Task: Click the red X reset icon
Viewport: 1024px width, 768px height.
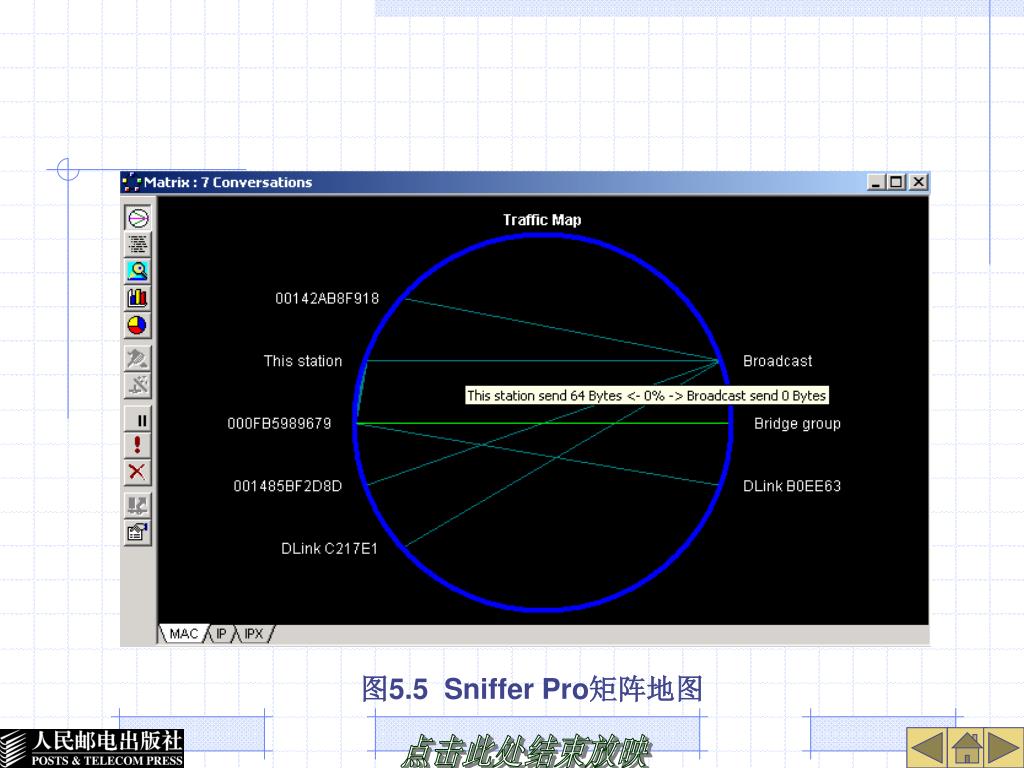Action: (x=138, y=472)
